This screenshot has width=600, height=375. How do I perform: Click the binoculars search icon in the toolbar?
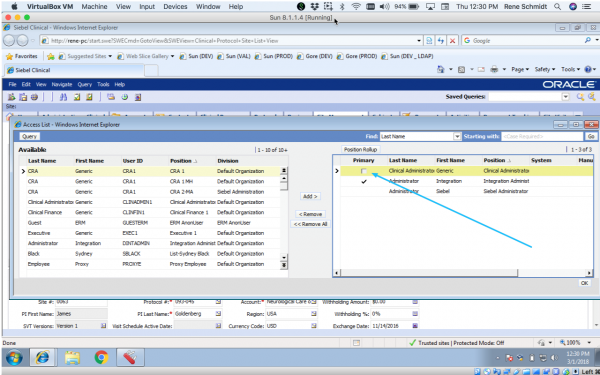point(64,97)
